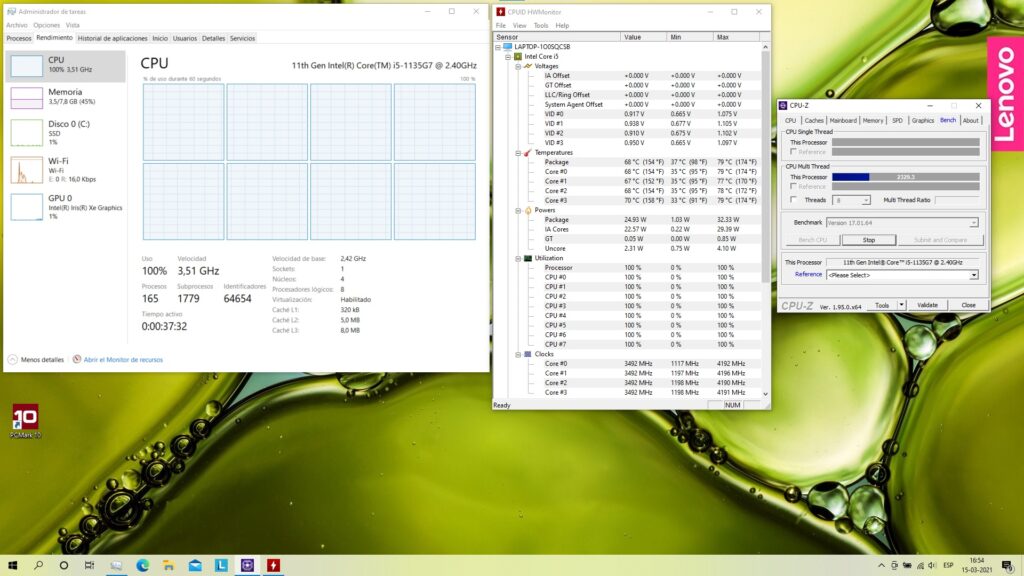Open Windows Search magnifier on taskbar

[39, 565]
